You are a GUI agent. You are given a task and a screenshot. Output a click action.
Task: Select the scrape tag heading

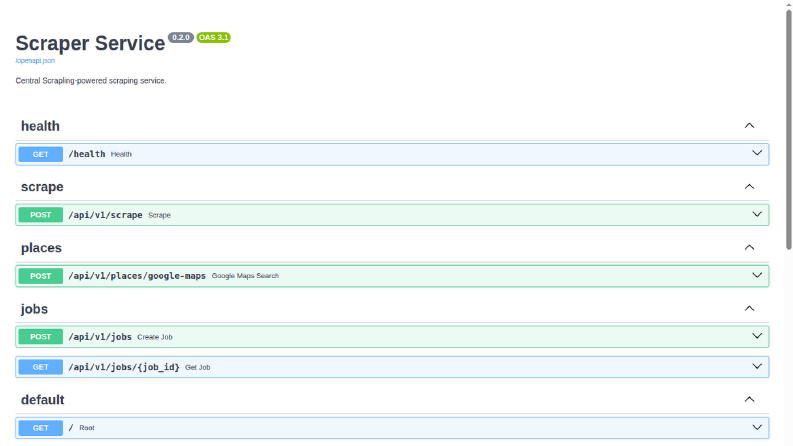point(42,187)
